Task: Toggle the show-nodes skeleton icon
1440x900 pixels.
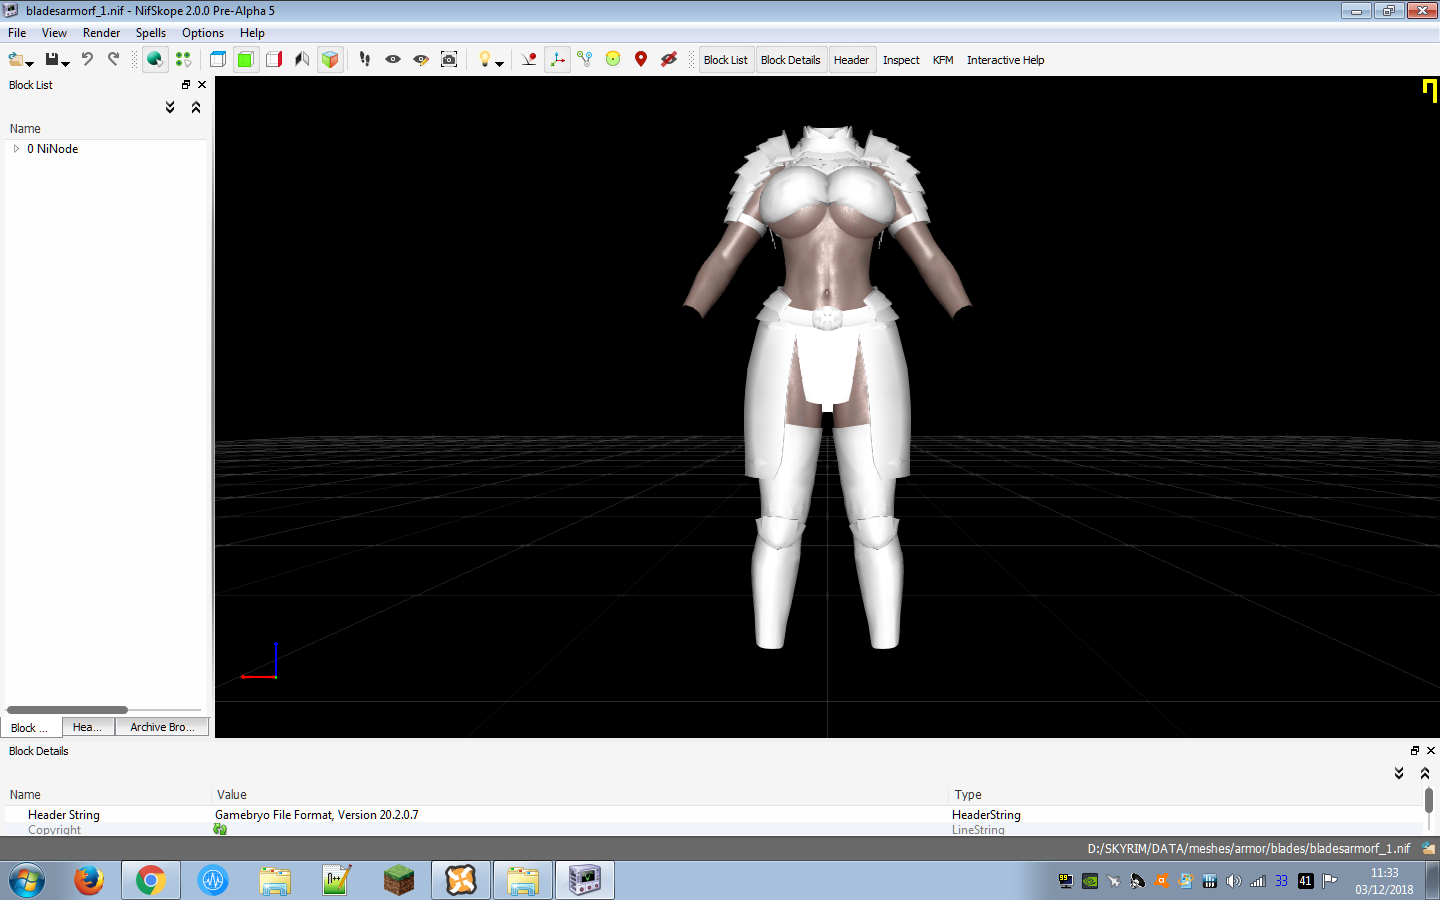Action: click(585, 60)
